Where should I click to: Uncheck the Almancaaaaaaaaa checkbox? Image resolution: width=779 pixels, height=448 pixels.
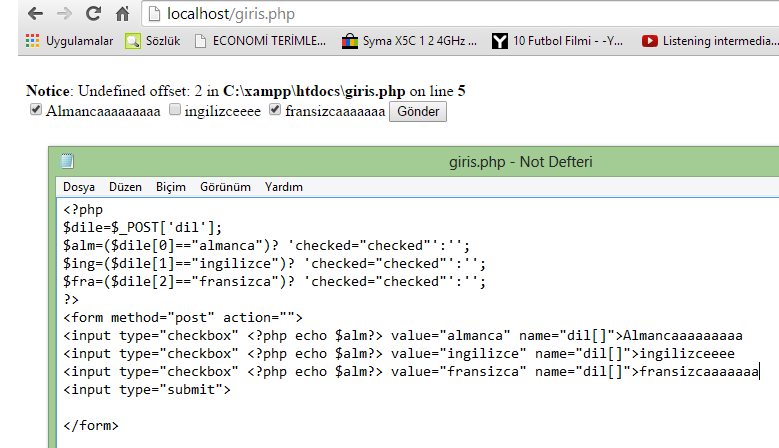[36, 110]
